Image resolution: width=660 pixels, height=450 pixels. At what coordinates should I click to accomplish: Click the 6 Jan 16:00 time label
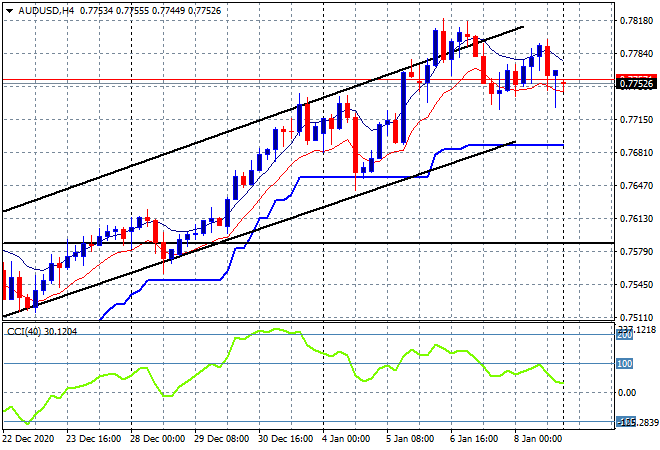coord(474,439)
